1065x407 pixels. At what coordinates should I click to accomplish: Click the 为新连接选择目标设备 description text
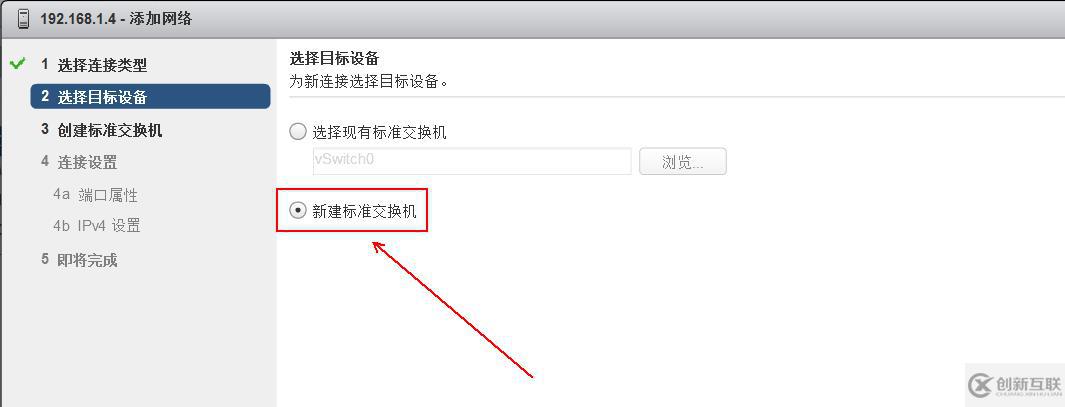coord(369,82)
